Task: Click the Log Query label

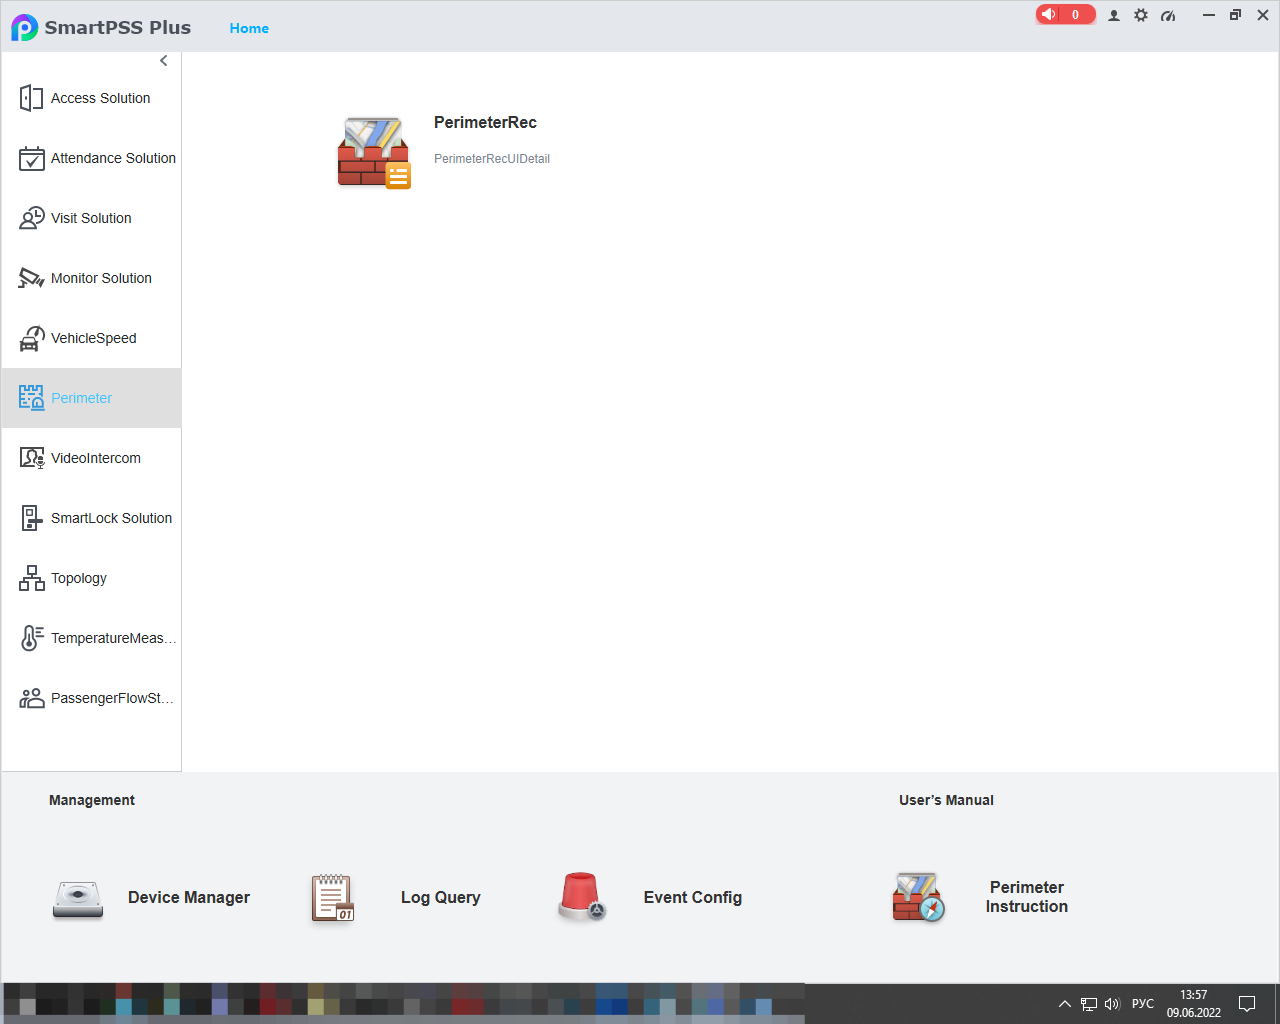Action: click(441, 898)
